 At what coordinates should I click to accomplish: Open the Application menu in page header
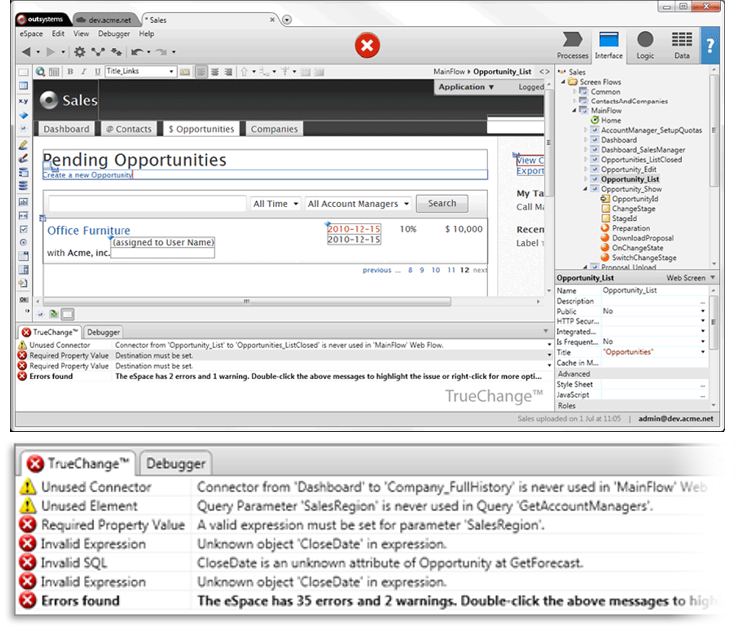point(466,87)
